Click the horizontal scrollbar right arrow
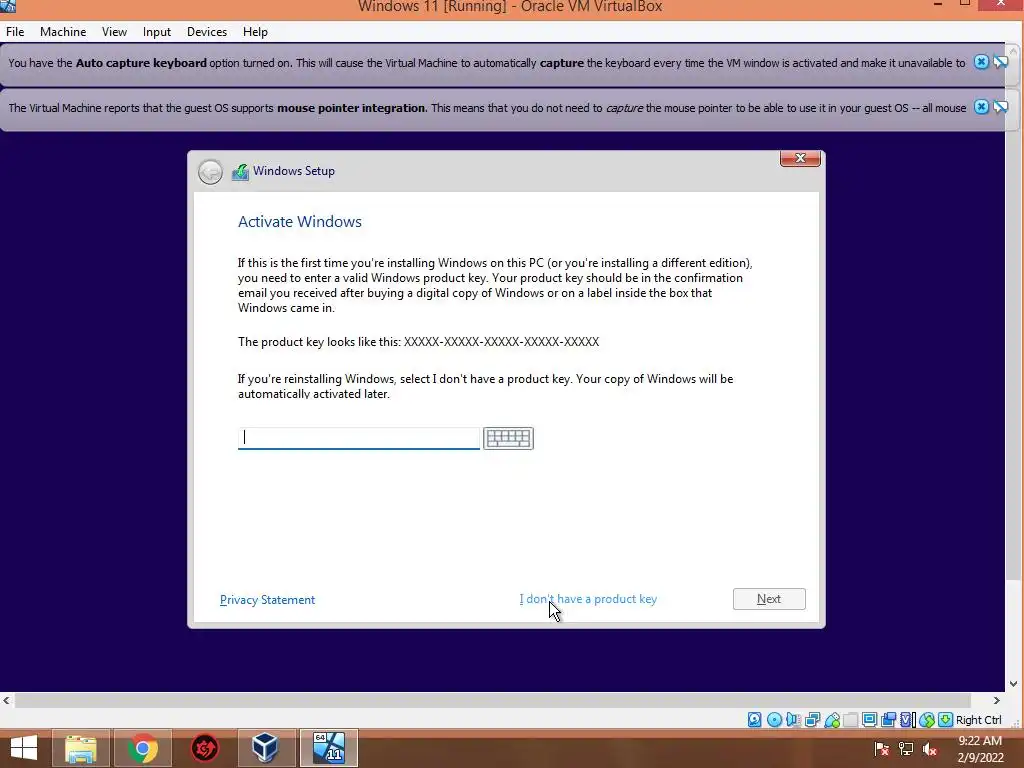This screenshot has width=1024, height=768. [x=997, y=700]
